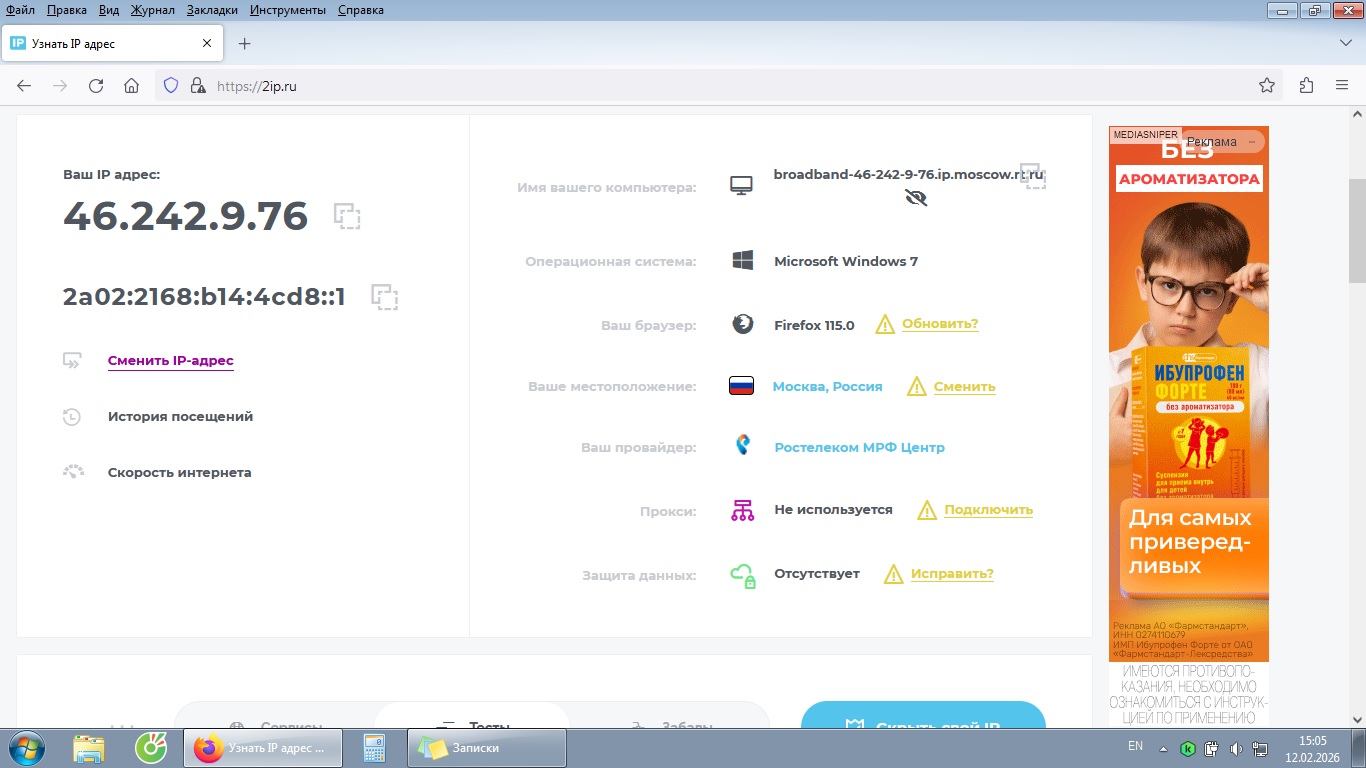The image size is (1366, 768).
Task: Click the warning triangle next to Подключить
Action: (927, 510)
